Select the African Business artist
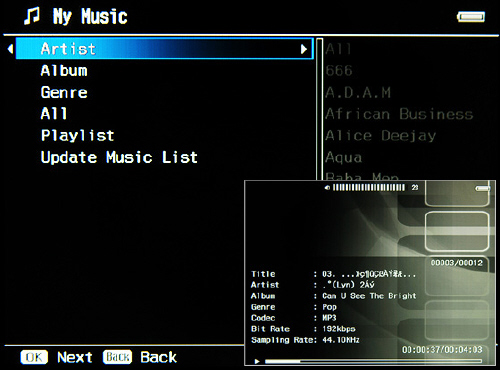The image size is (500, 370). point(399,114)
